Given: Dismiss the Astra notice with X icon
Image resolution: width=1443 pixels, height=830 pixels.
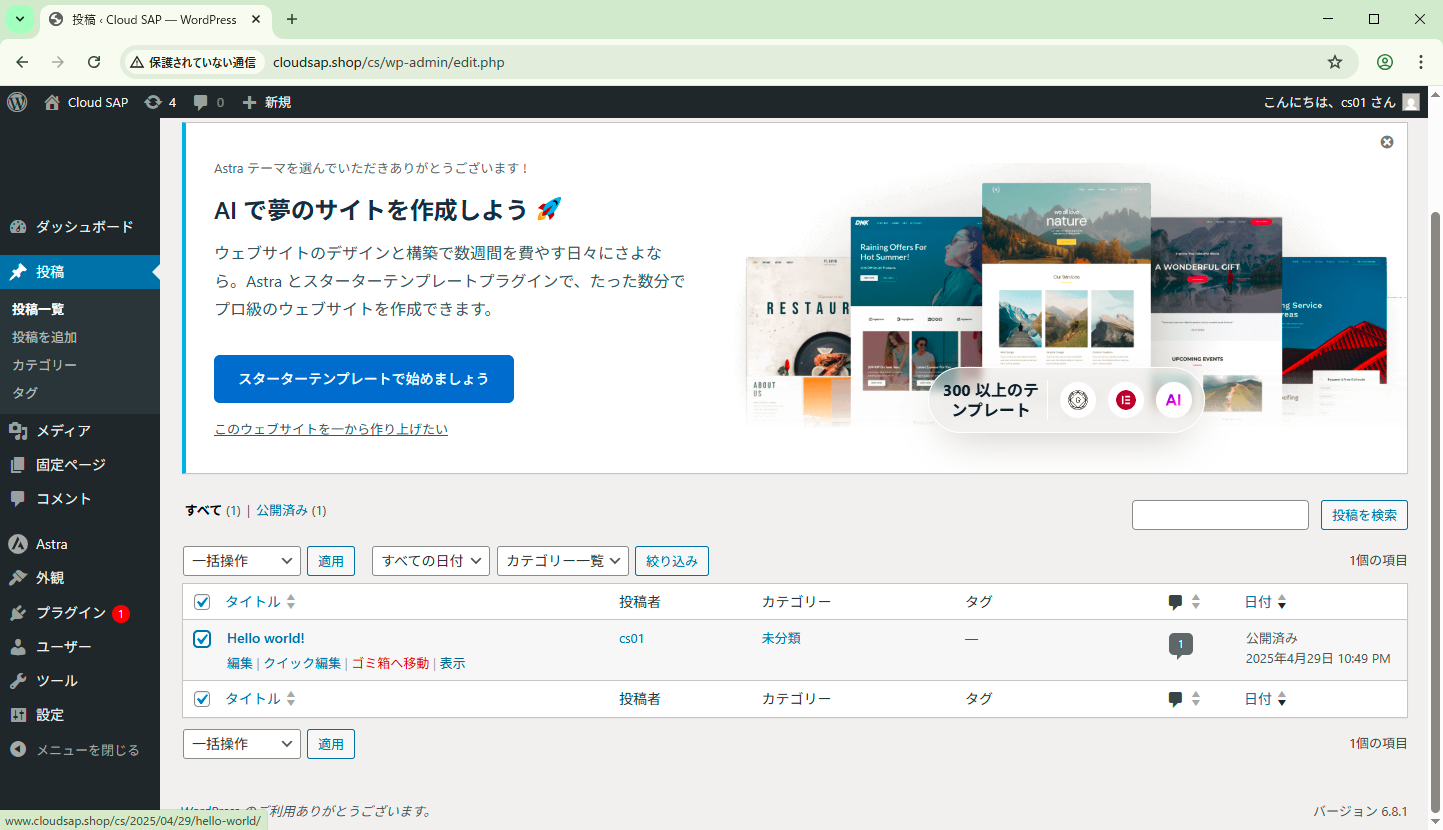Looking at the screenshot, I should pyautogui.click(x=1387, y=142).
